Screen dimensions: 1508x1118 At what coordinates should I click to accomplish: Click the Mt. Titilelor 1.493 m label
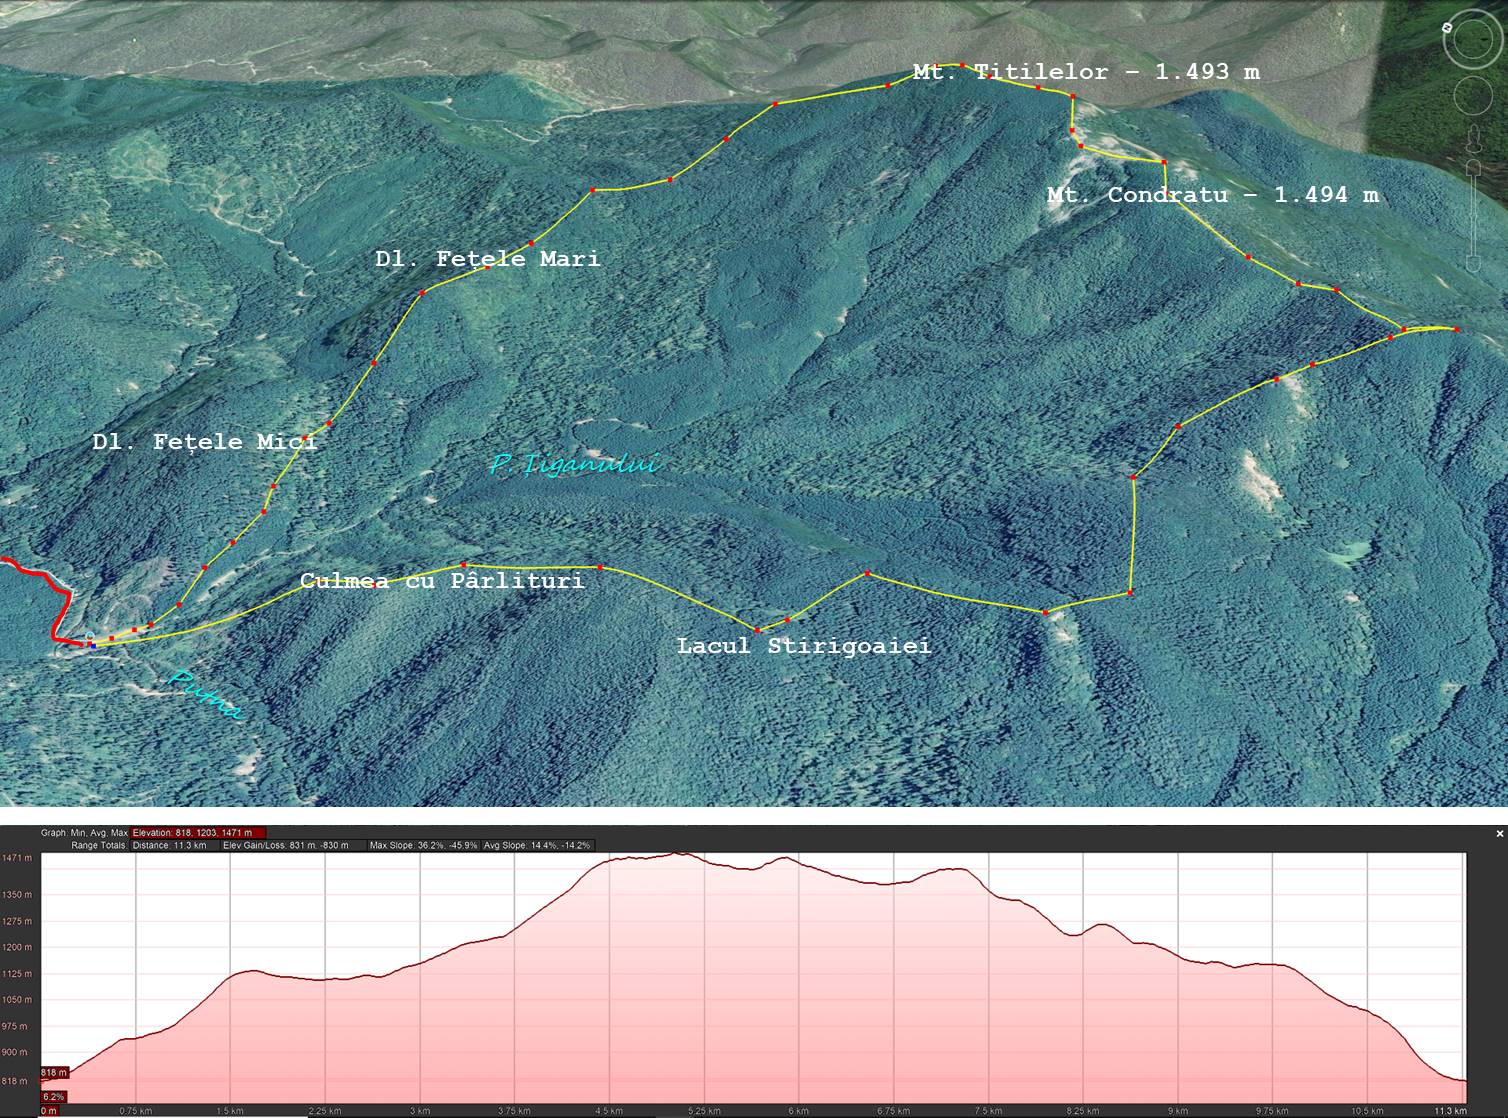point(1085,72)
